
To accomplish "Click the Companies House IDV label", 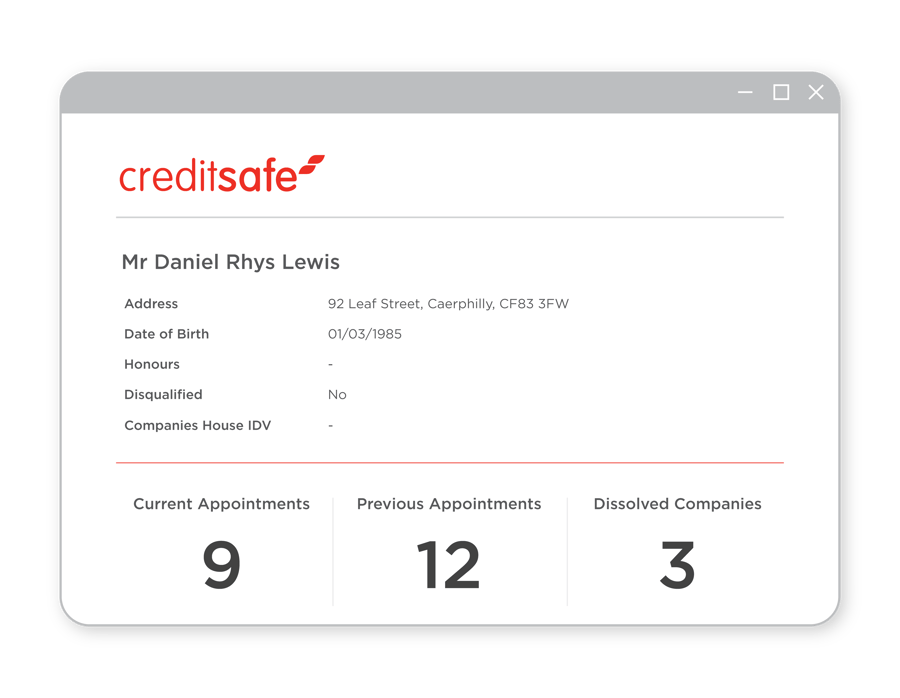I will pos(197,425).
